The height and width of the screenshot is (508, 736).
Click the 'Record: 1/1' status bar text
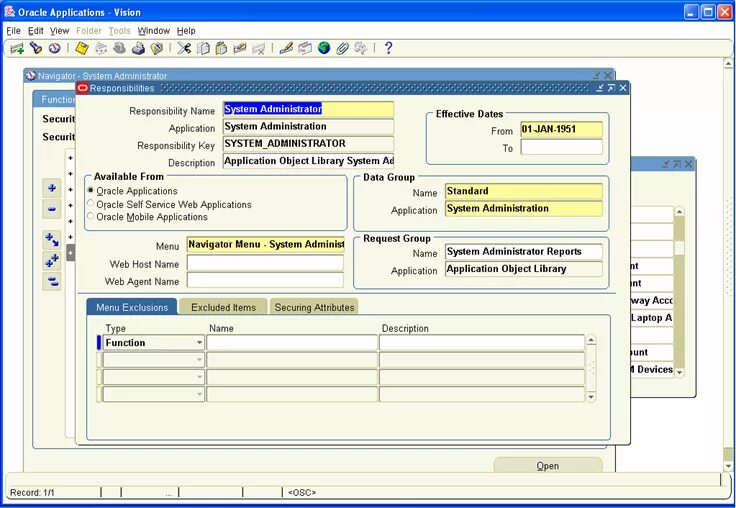[x=32, y=493]
